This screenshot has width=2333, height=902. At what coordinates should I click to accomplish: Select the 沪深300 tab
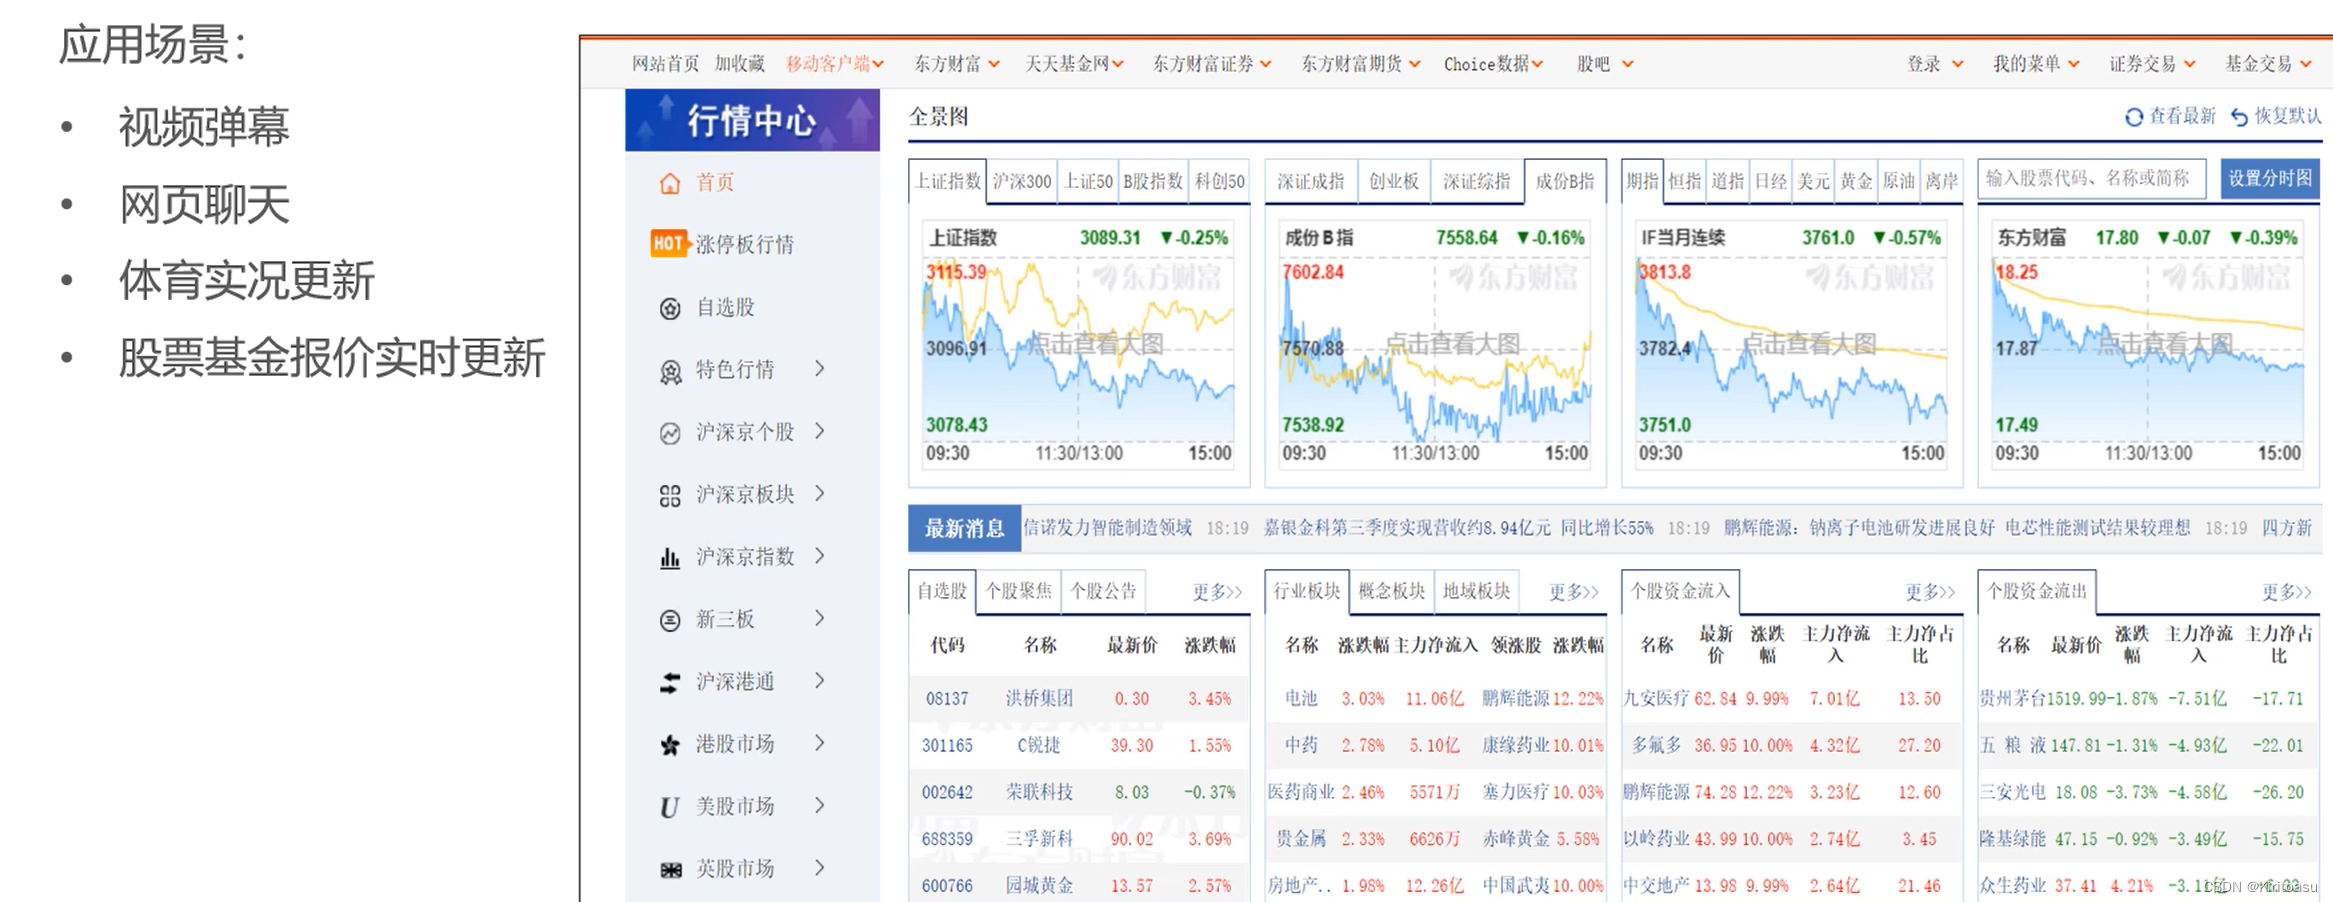tap(1022, 181)
